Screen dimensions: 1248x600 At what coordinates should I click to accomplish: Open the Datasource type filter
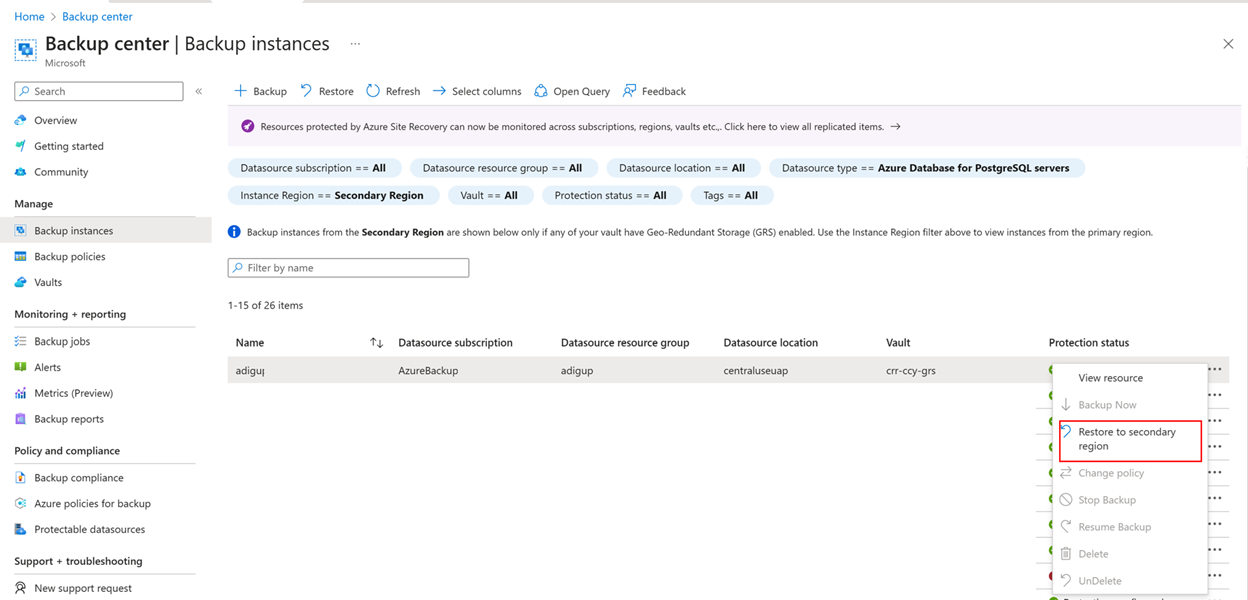pos(926,167)
